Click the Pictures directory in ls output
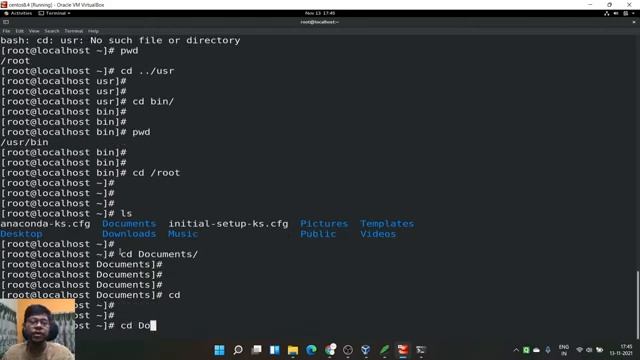Image resolution: width=640 pixels, height=360 pixels. pos(324,224)
